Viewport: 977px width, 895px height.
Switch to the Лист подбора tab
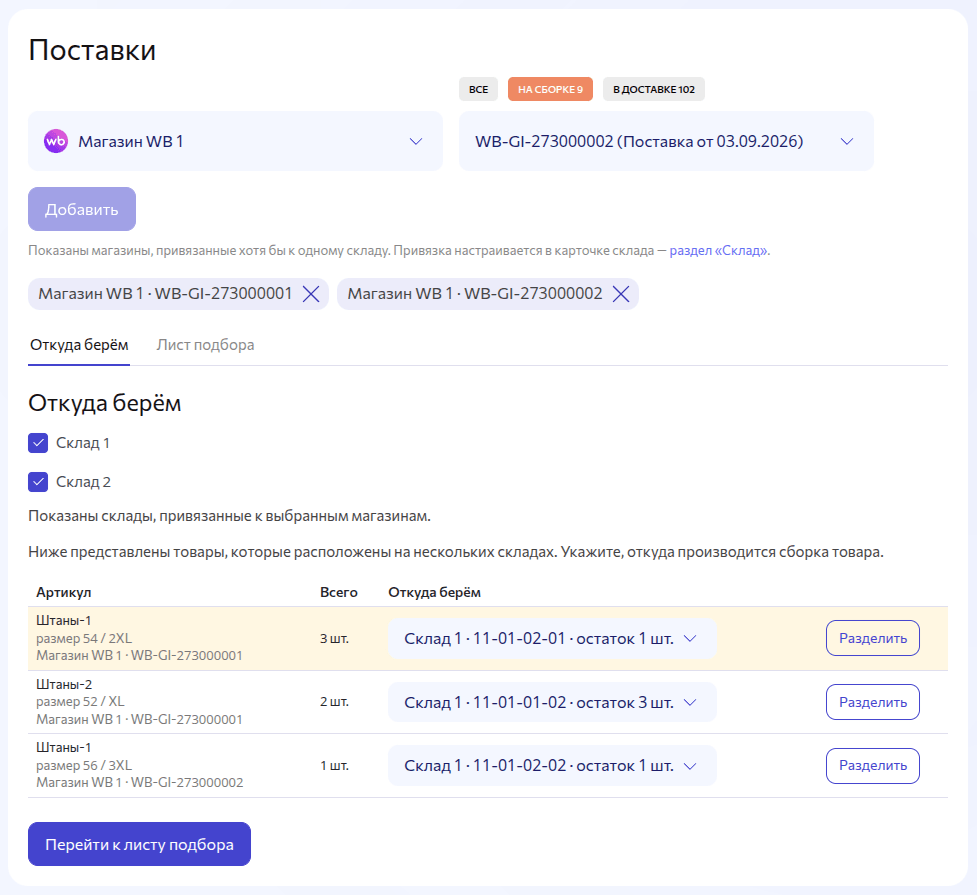coord(205,345)
